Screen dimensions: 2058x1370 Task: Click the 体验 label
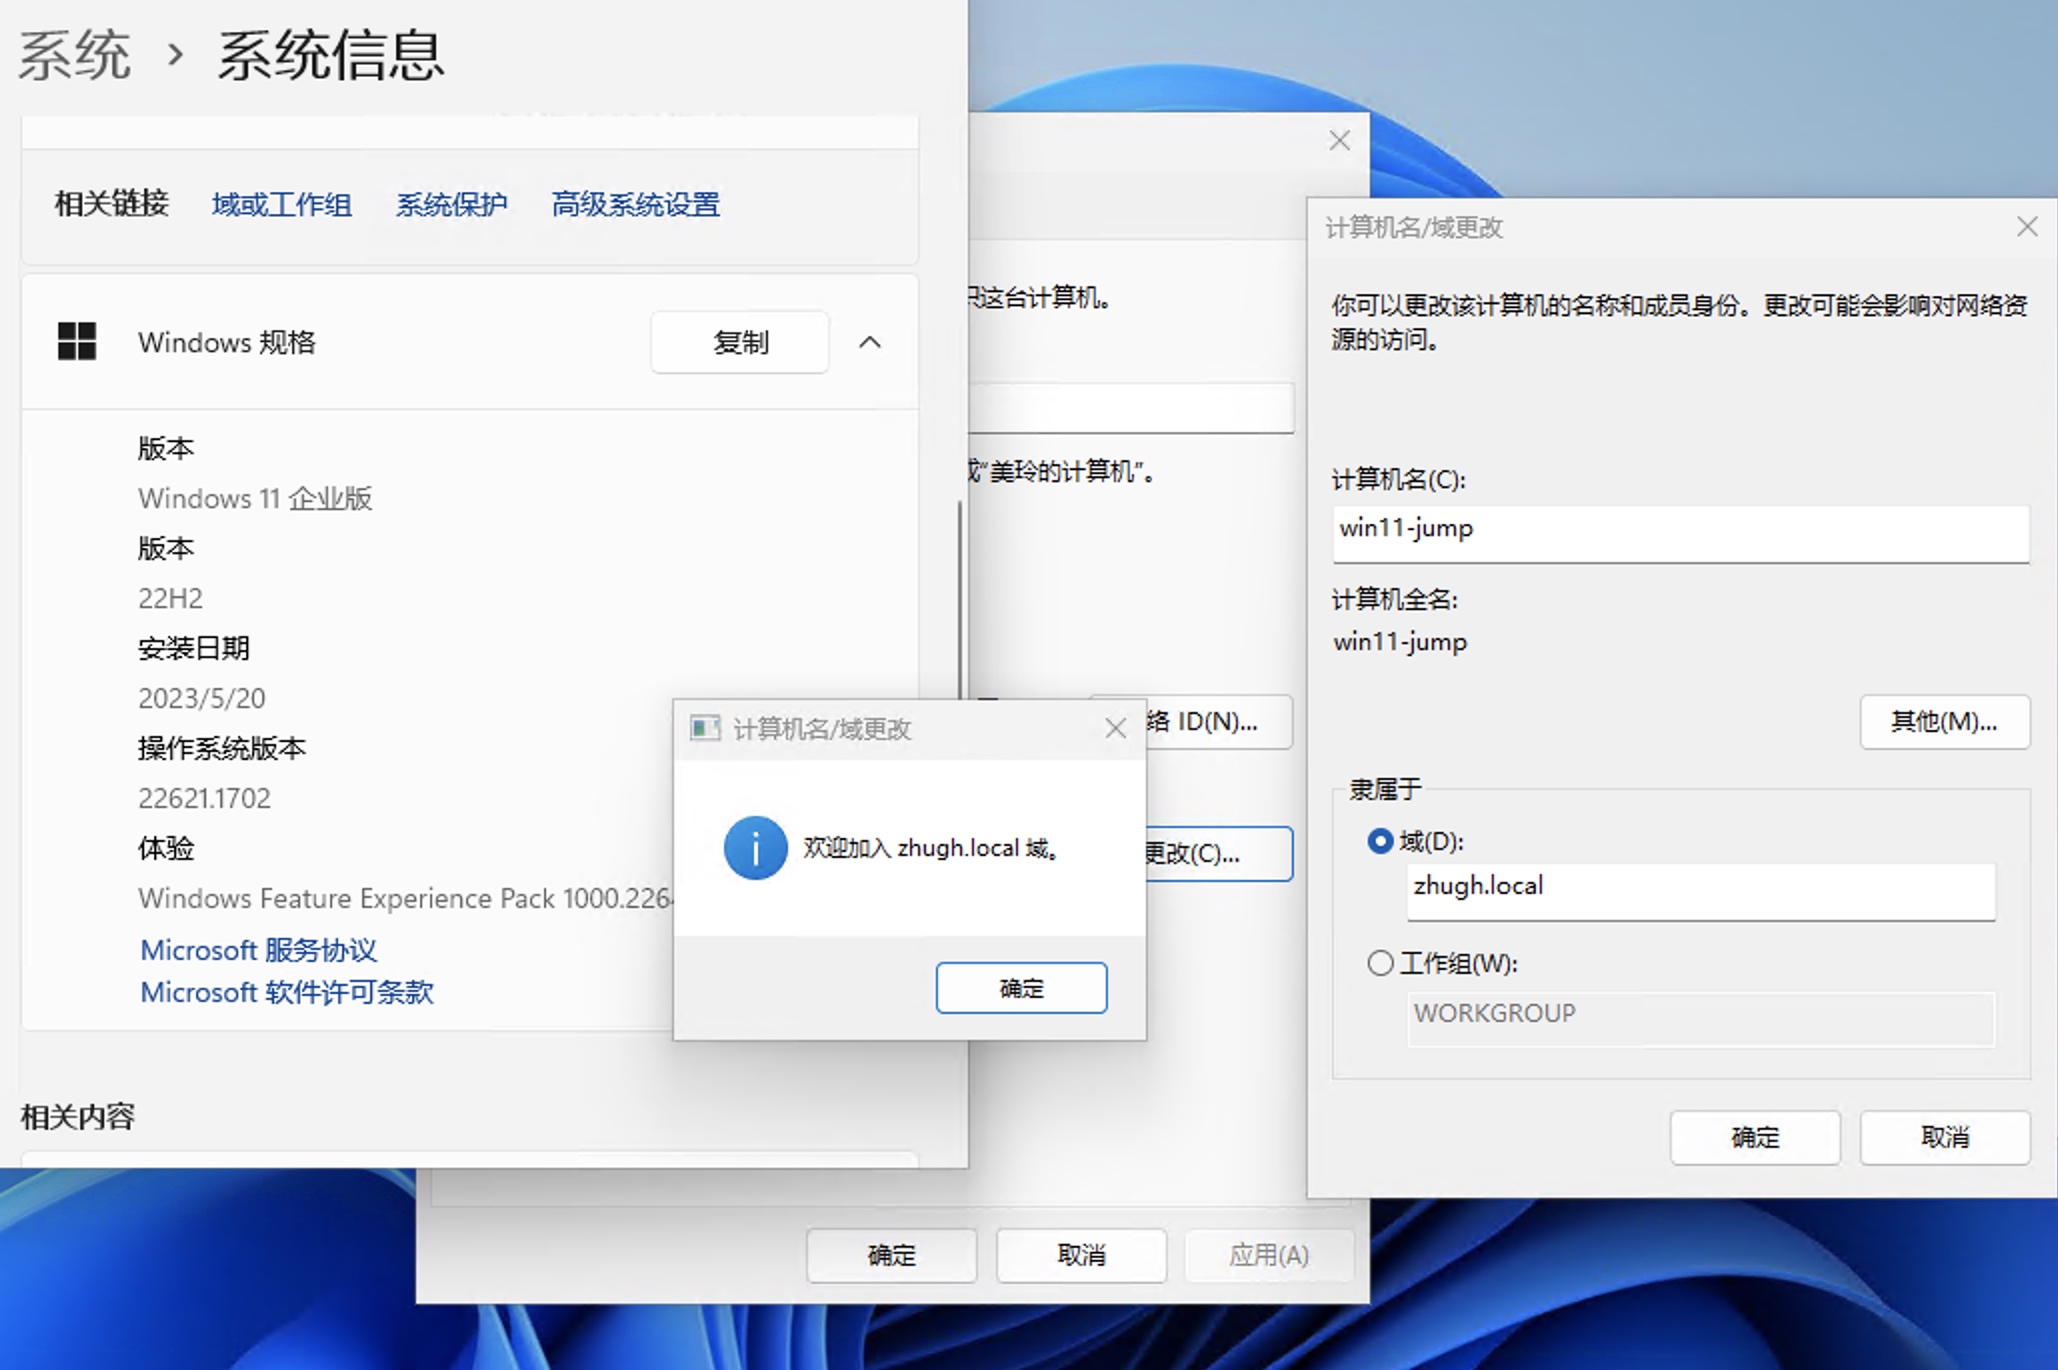pyautogui.click(x=165, y=848)
